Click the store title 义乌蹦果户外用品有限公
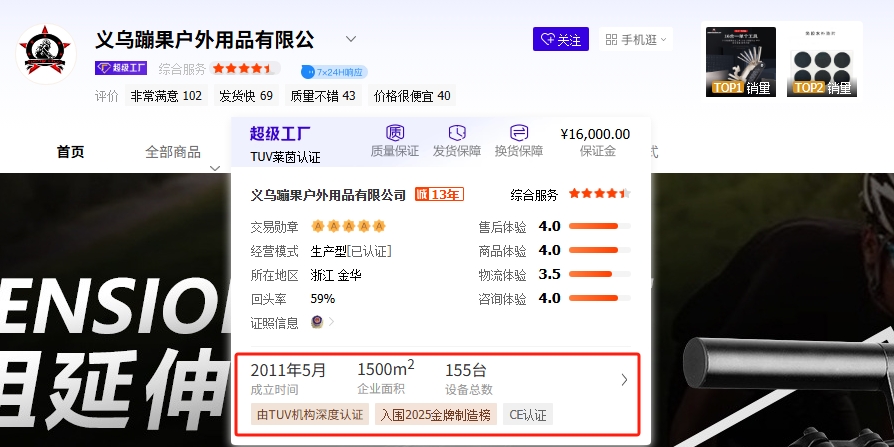 click(205, 39)
